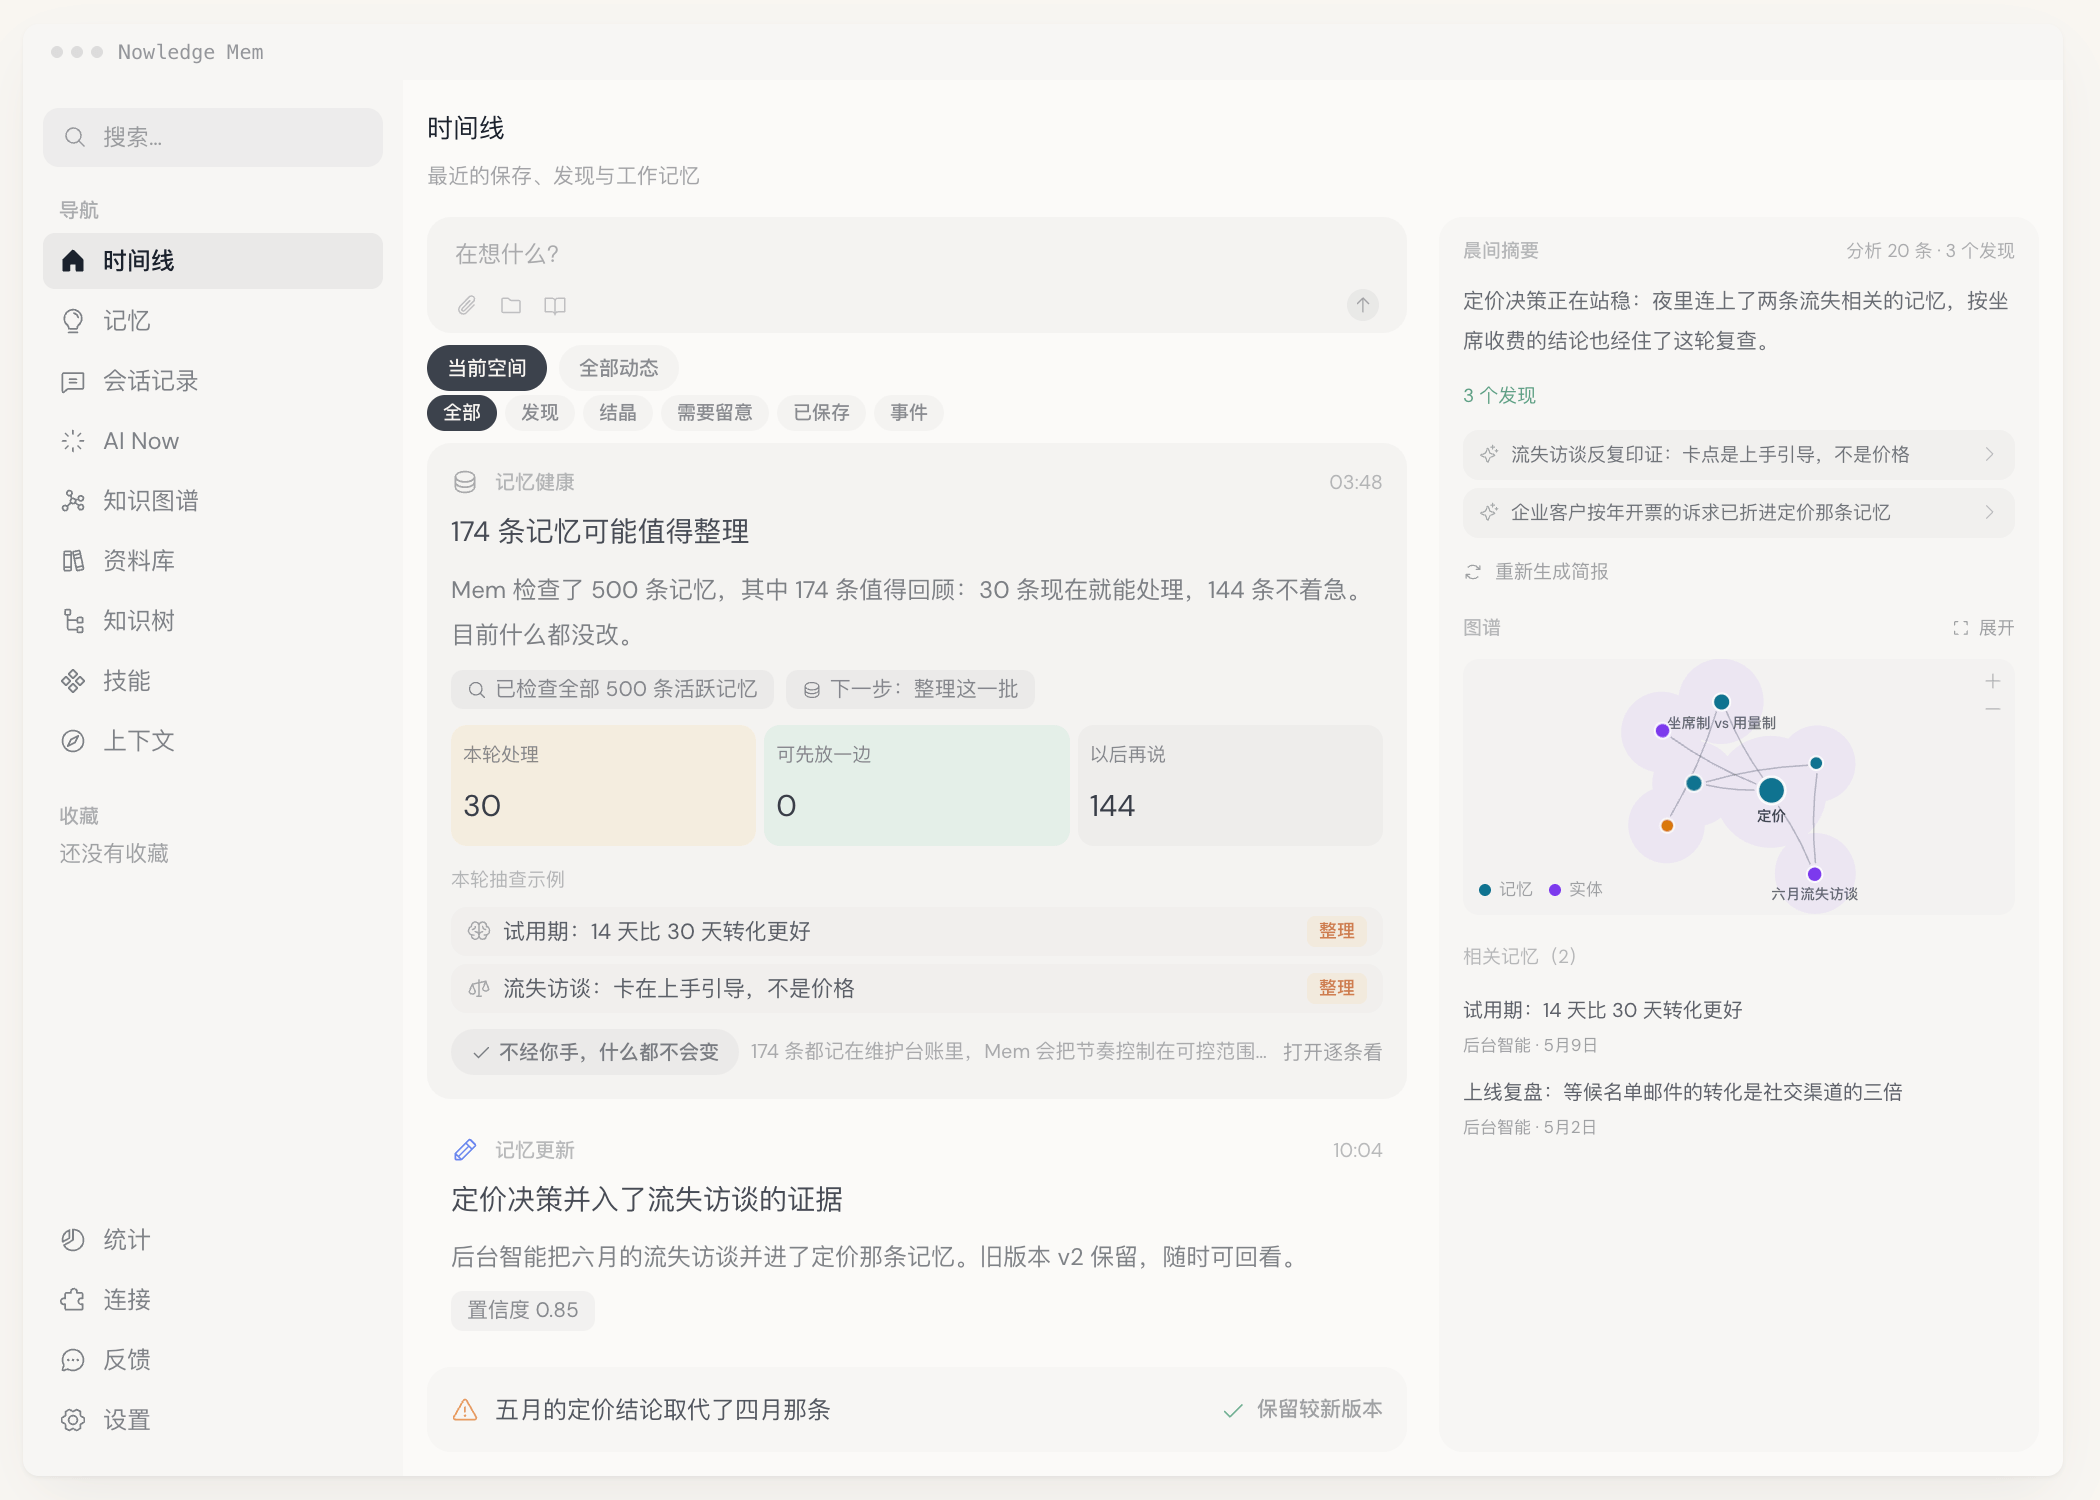Click title 174 条记忆可能值得整理
Image resolution: width=2100 pixels, height=1500 pixels.
click(600, 531)
